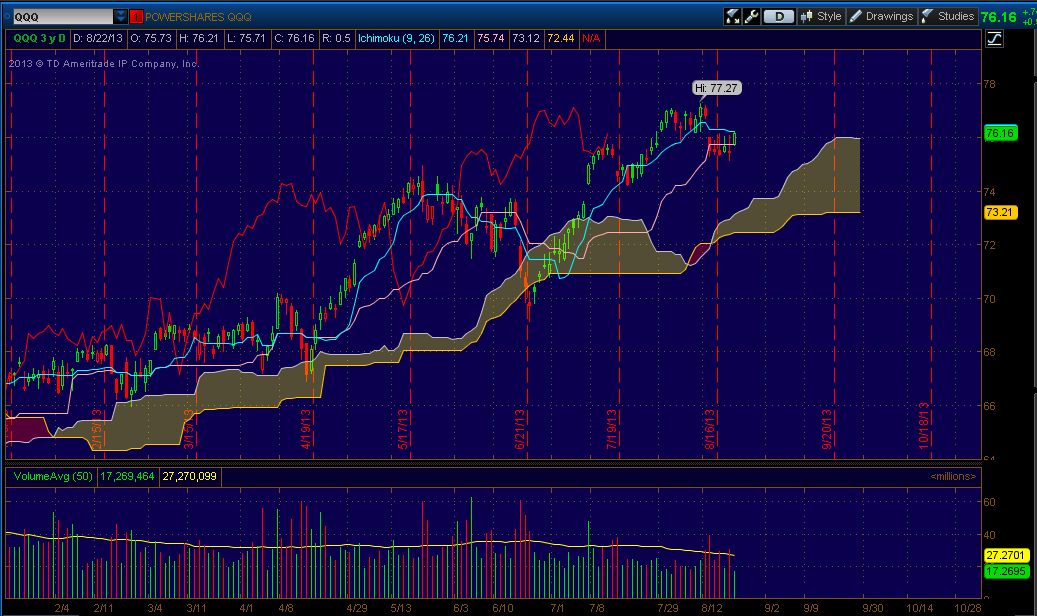Click the 6/21/13 expiration date marker
The height and width of the screenshot is (616, 1037).
(x=520, y=429)
